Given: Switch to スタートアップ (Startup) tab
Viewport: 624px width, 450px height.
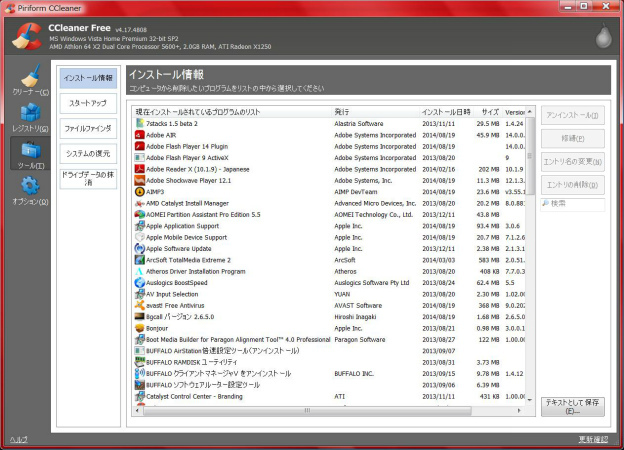Looking at the screenshot, I should point(88,103).
